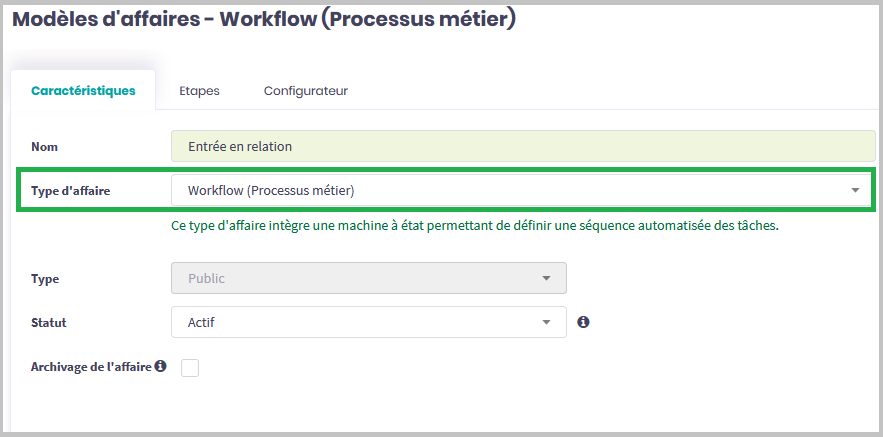Click the Statut label text
Image resolution: width=883 pixels, height=437 pixels.
[x=49, y=323]
